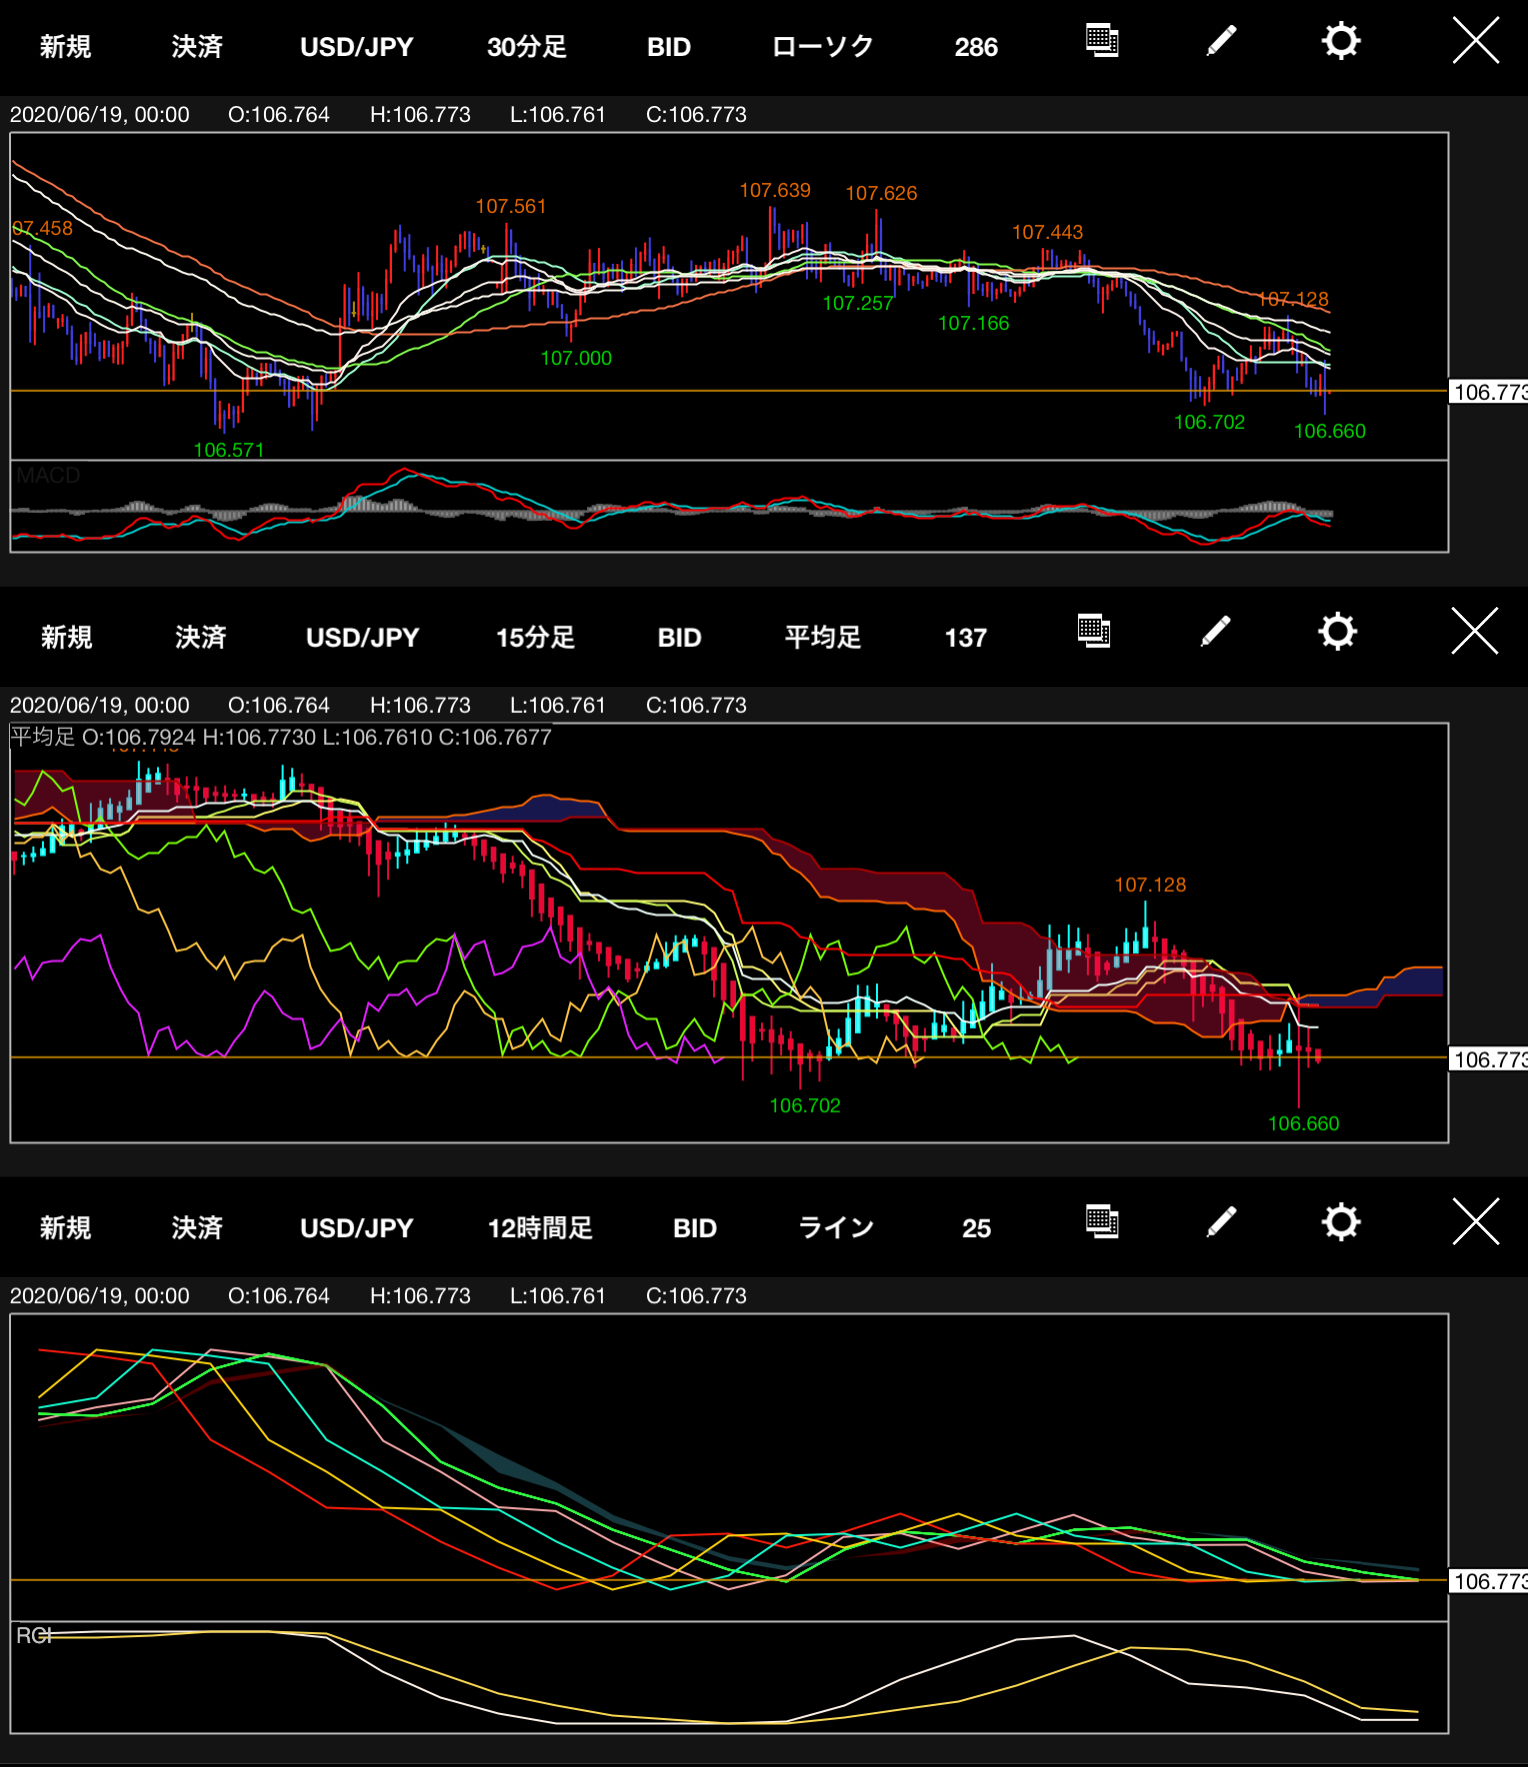Tap the pencil draw tool on 30分足 chart
The width and height of the screenshot is (1528, 1767).
coord(1221,42)
